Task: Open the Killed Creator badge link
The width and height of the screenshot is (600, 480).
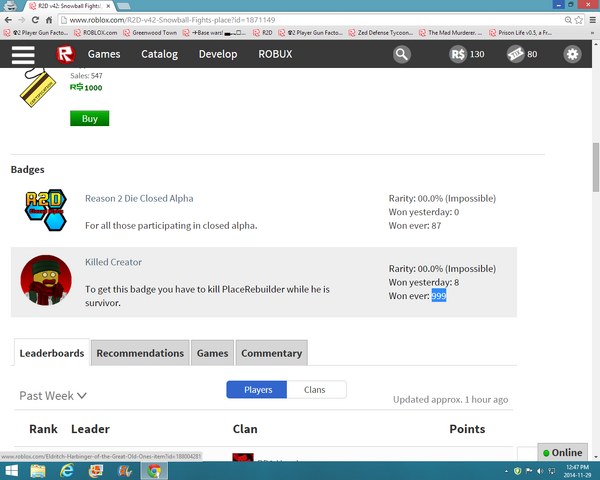Action: click(x=113, y=262)
